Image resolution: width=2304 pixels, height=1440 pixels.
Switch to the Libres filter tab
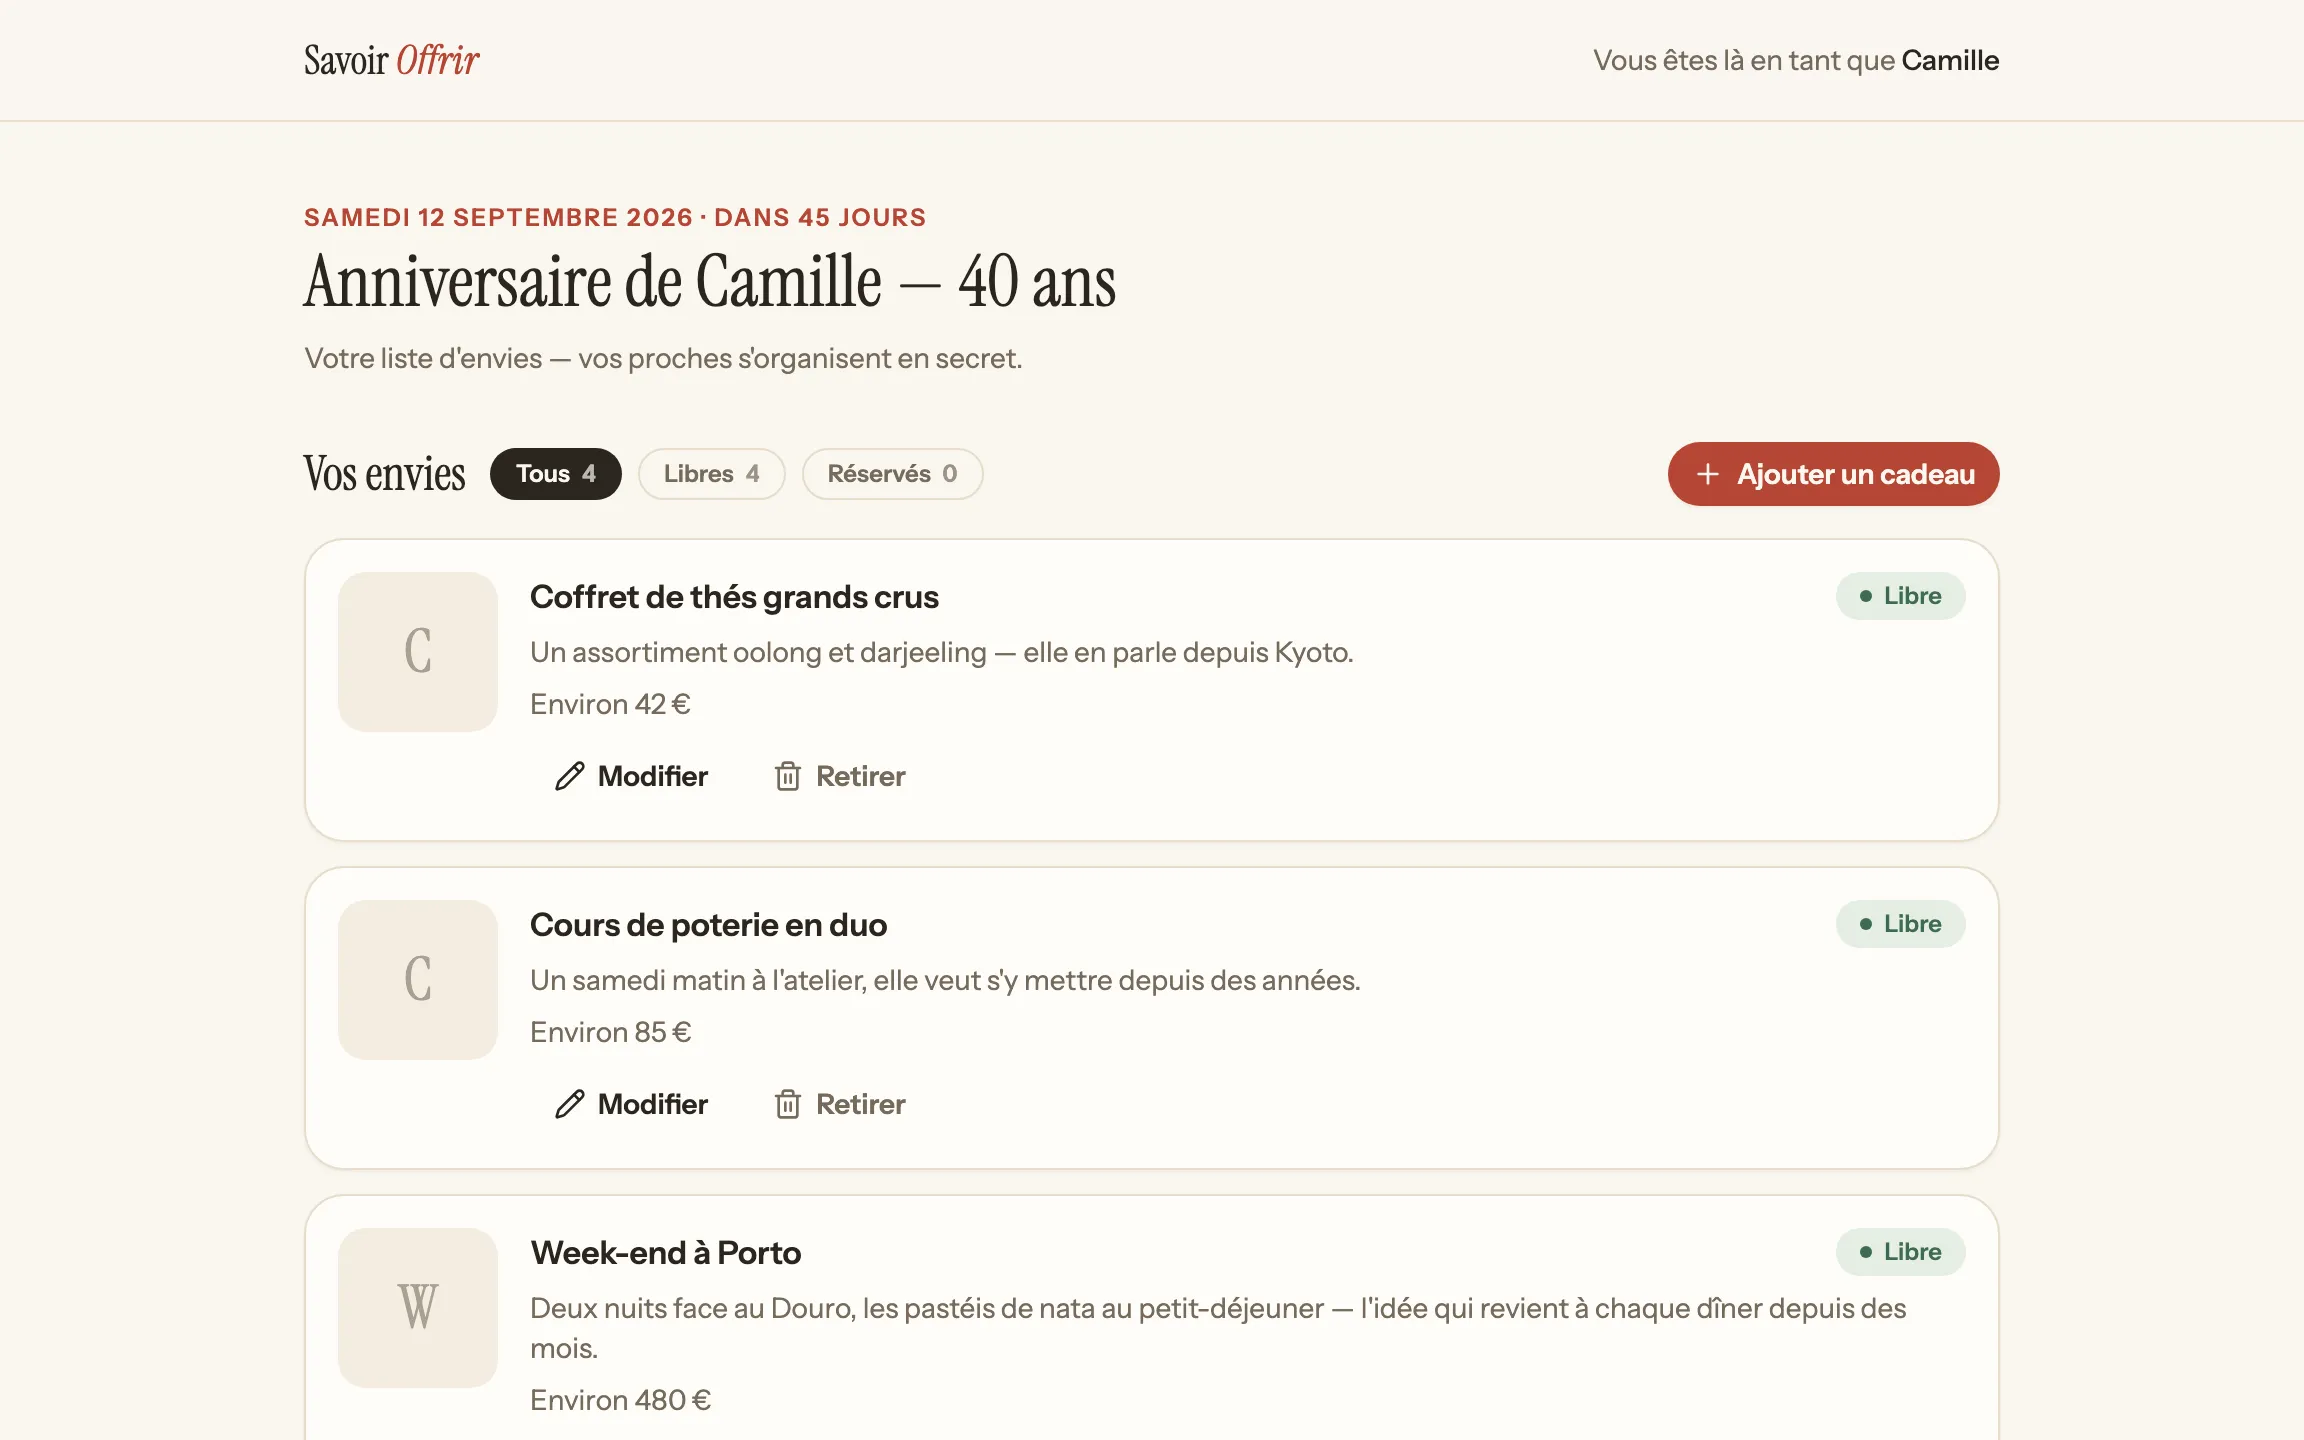click(712, 474)
